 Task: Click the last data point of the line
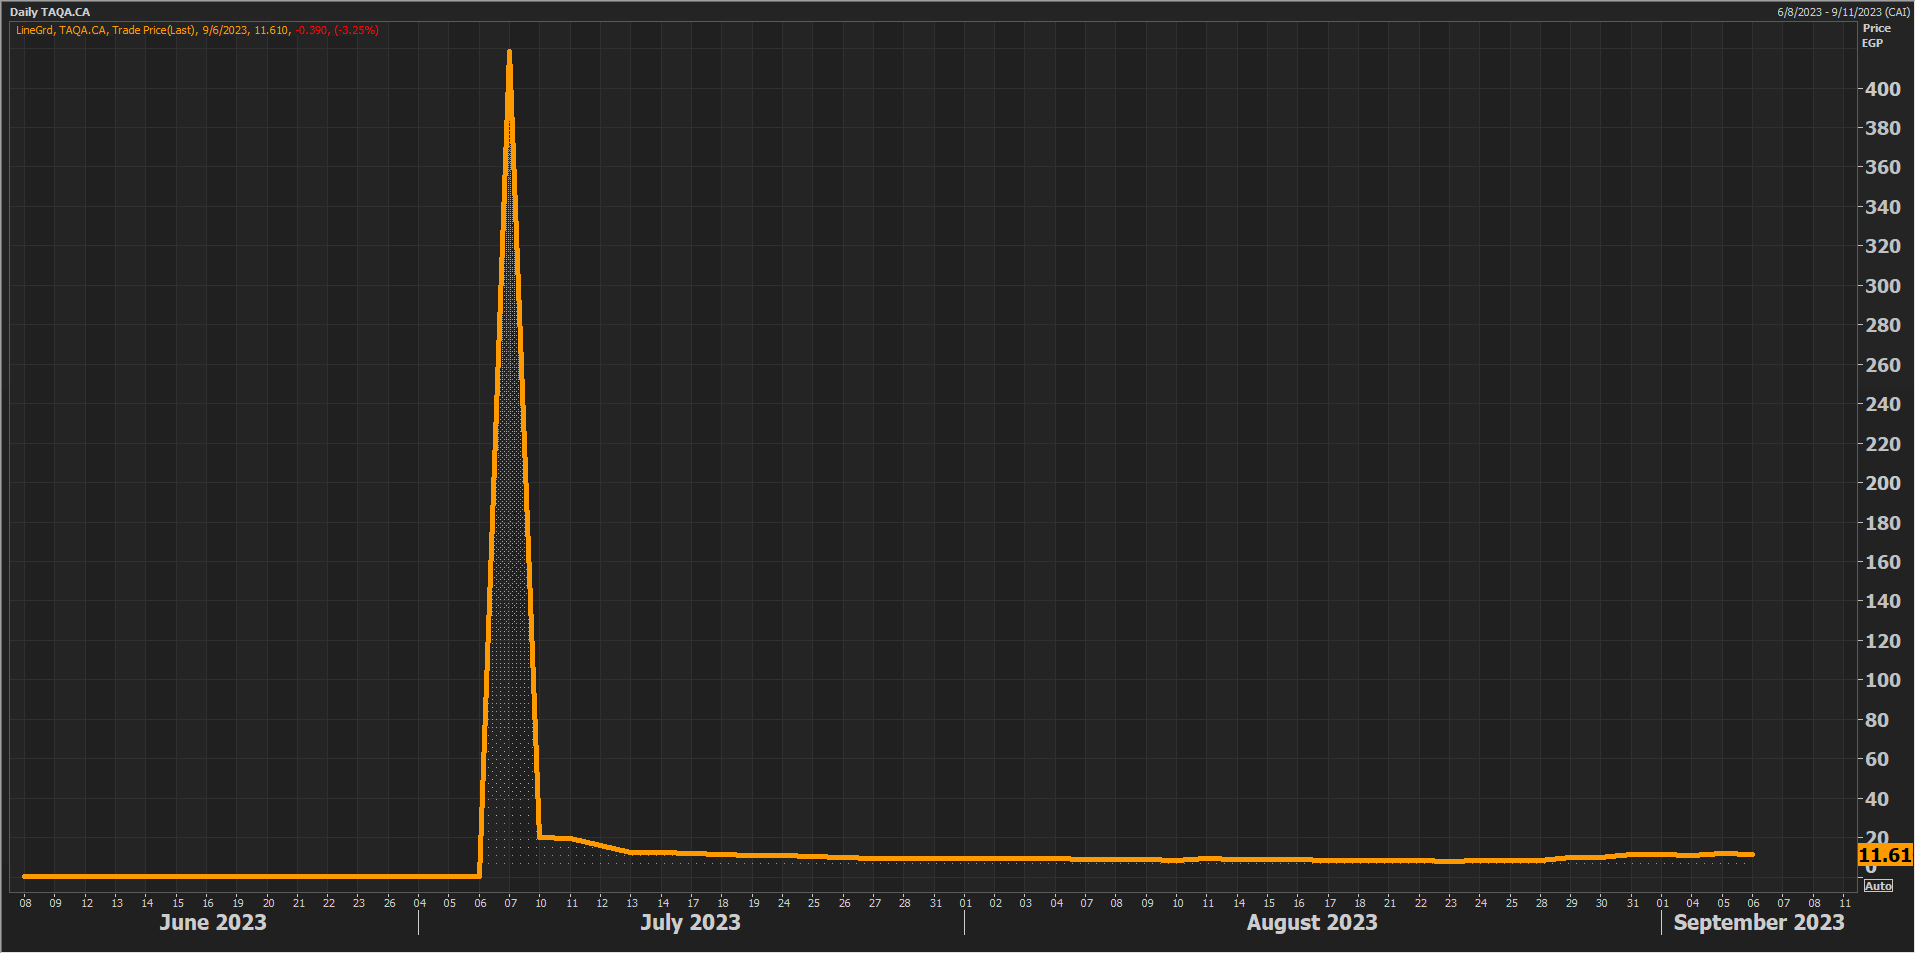tap(1752, 854)
